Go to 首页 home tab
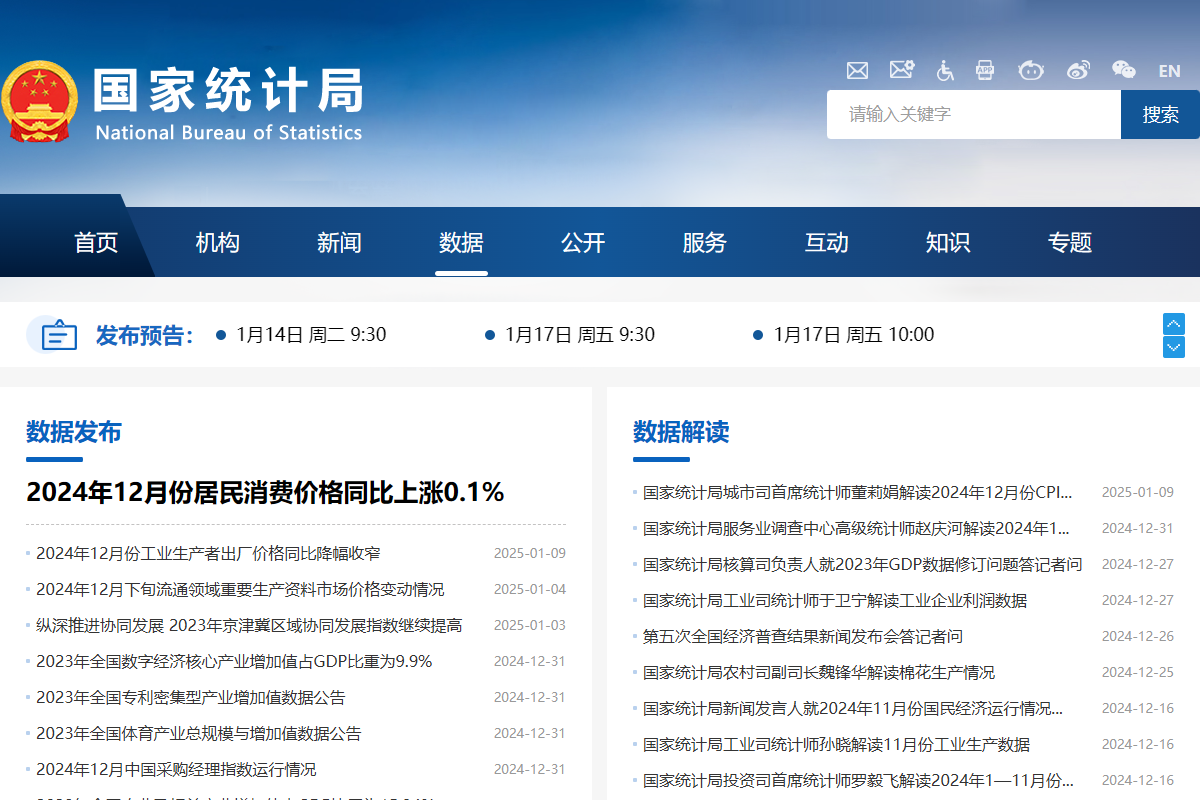Viewport: 1200px width, 800px height. [x=95, y=242]
